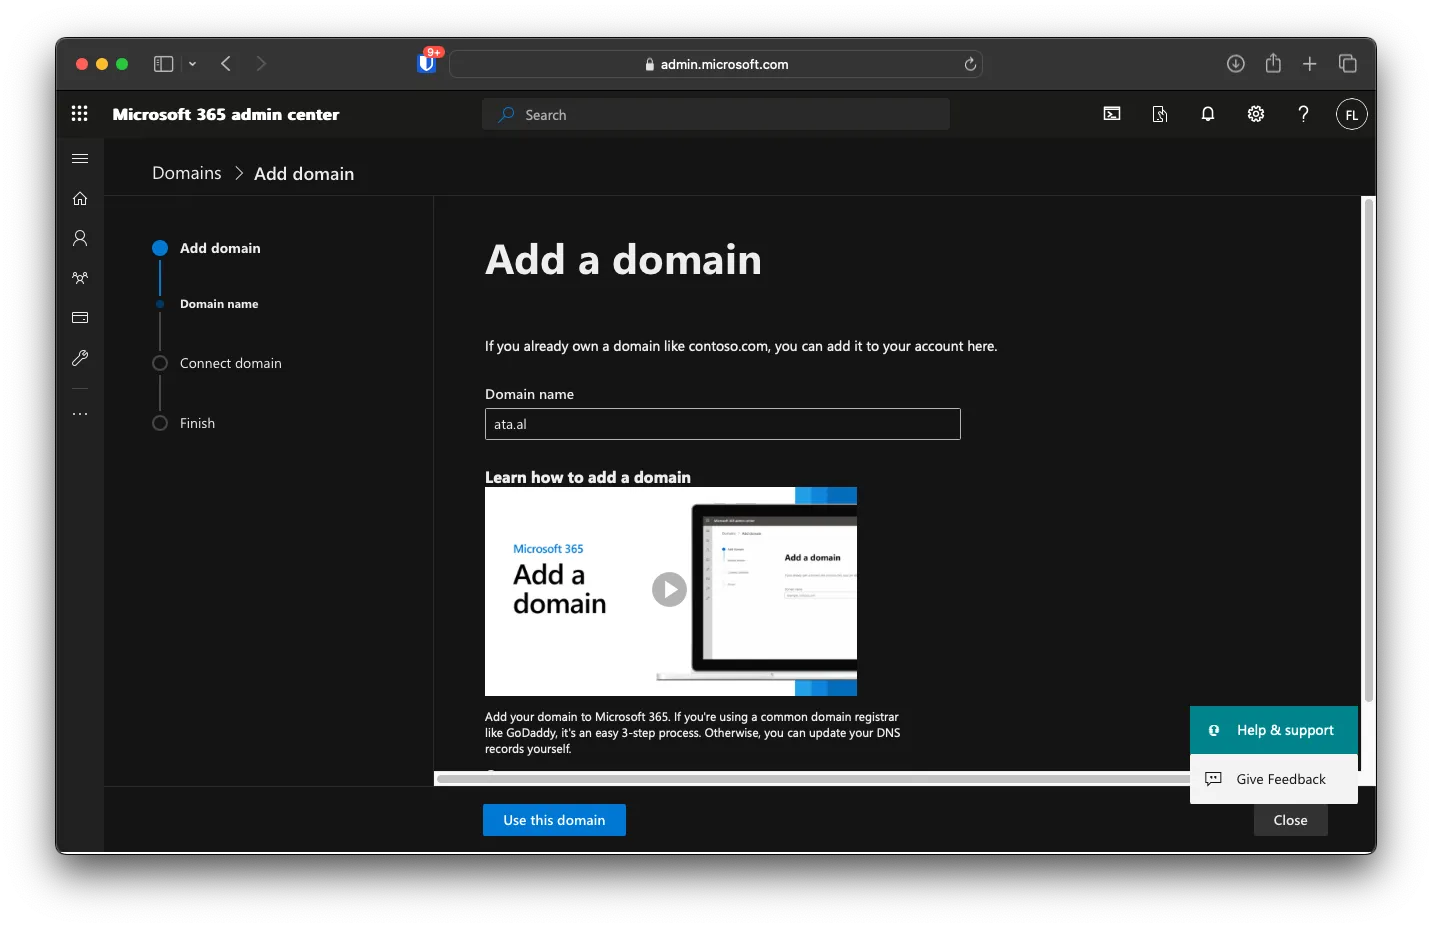The height and width of the screenshot is (928, 1432).
Task: Open FL account profile menu
Action: pyautogui.click(x=1351, y=114)
